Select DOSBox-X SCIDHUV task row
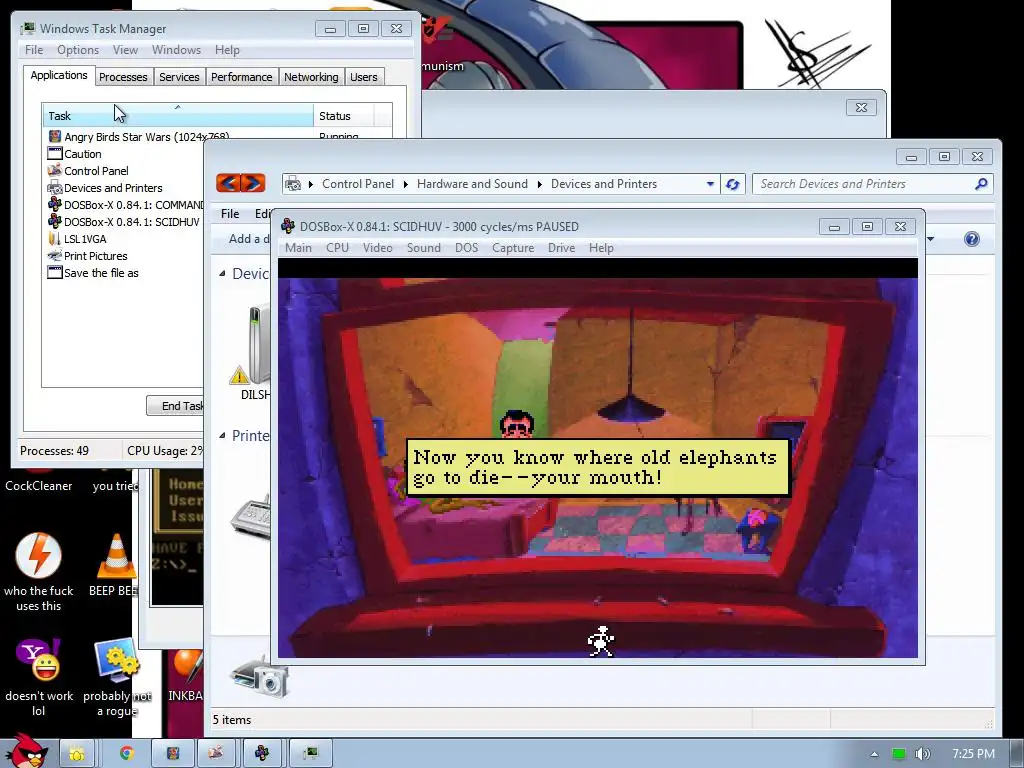This screenshot has width=1024, height=768. pos(124,222)
